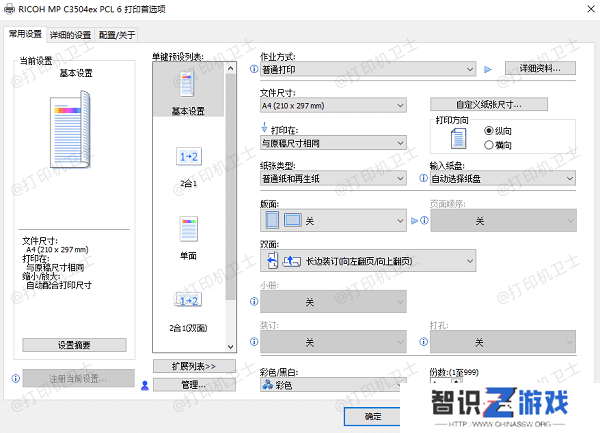Click down arrow icon beside 打印在 label
Screen dimensions: 600x433
[x=264, y=127]
